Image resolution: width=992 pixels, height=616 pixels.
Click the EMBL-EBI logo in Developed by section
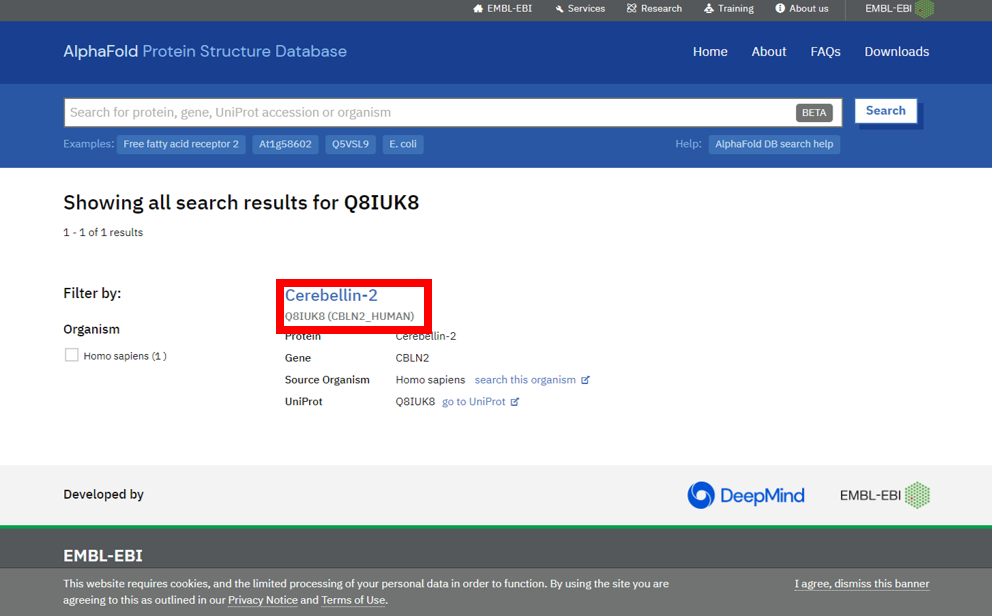point(884,495)
